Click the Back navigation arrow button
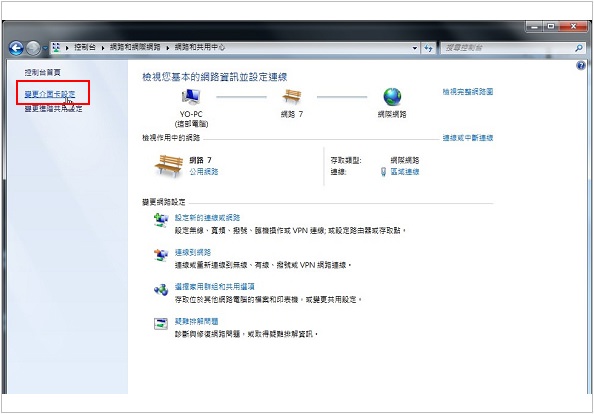The image size is (594, 414). (16, 48)
